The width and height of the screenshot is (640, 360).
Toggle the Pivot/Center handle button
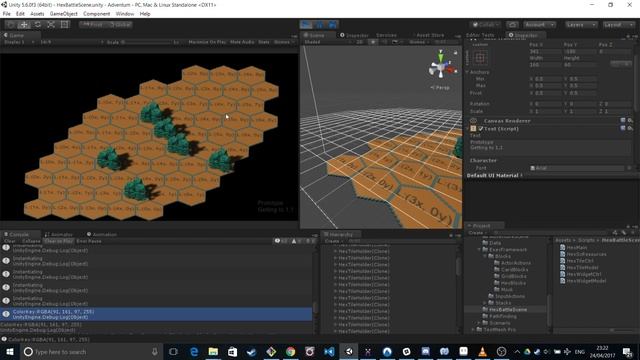coord(93,24)
